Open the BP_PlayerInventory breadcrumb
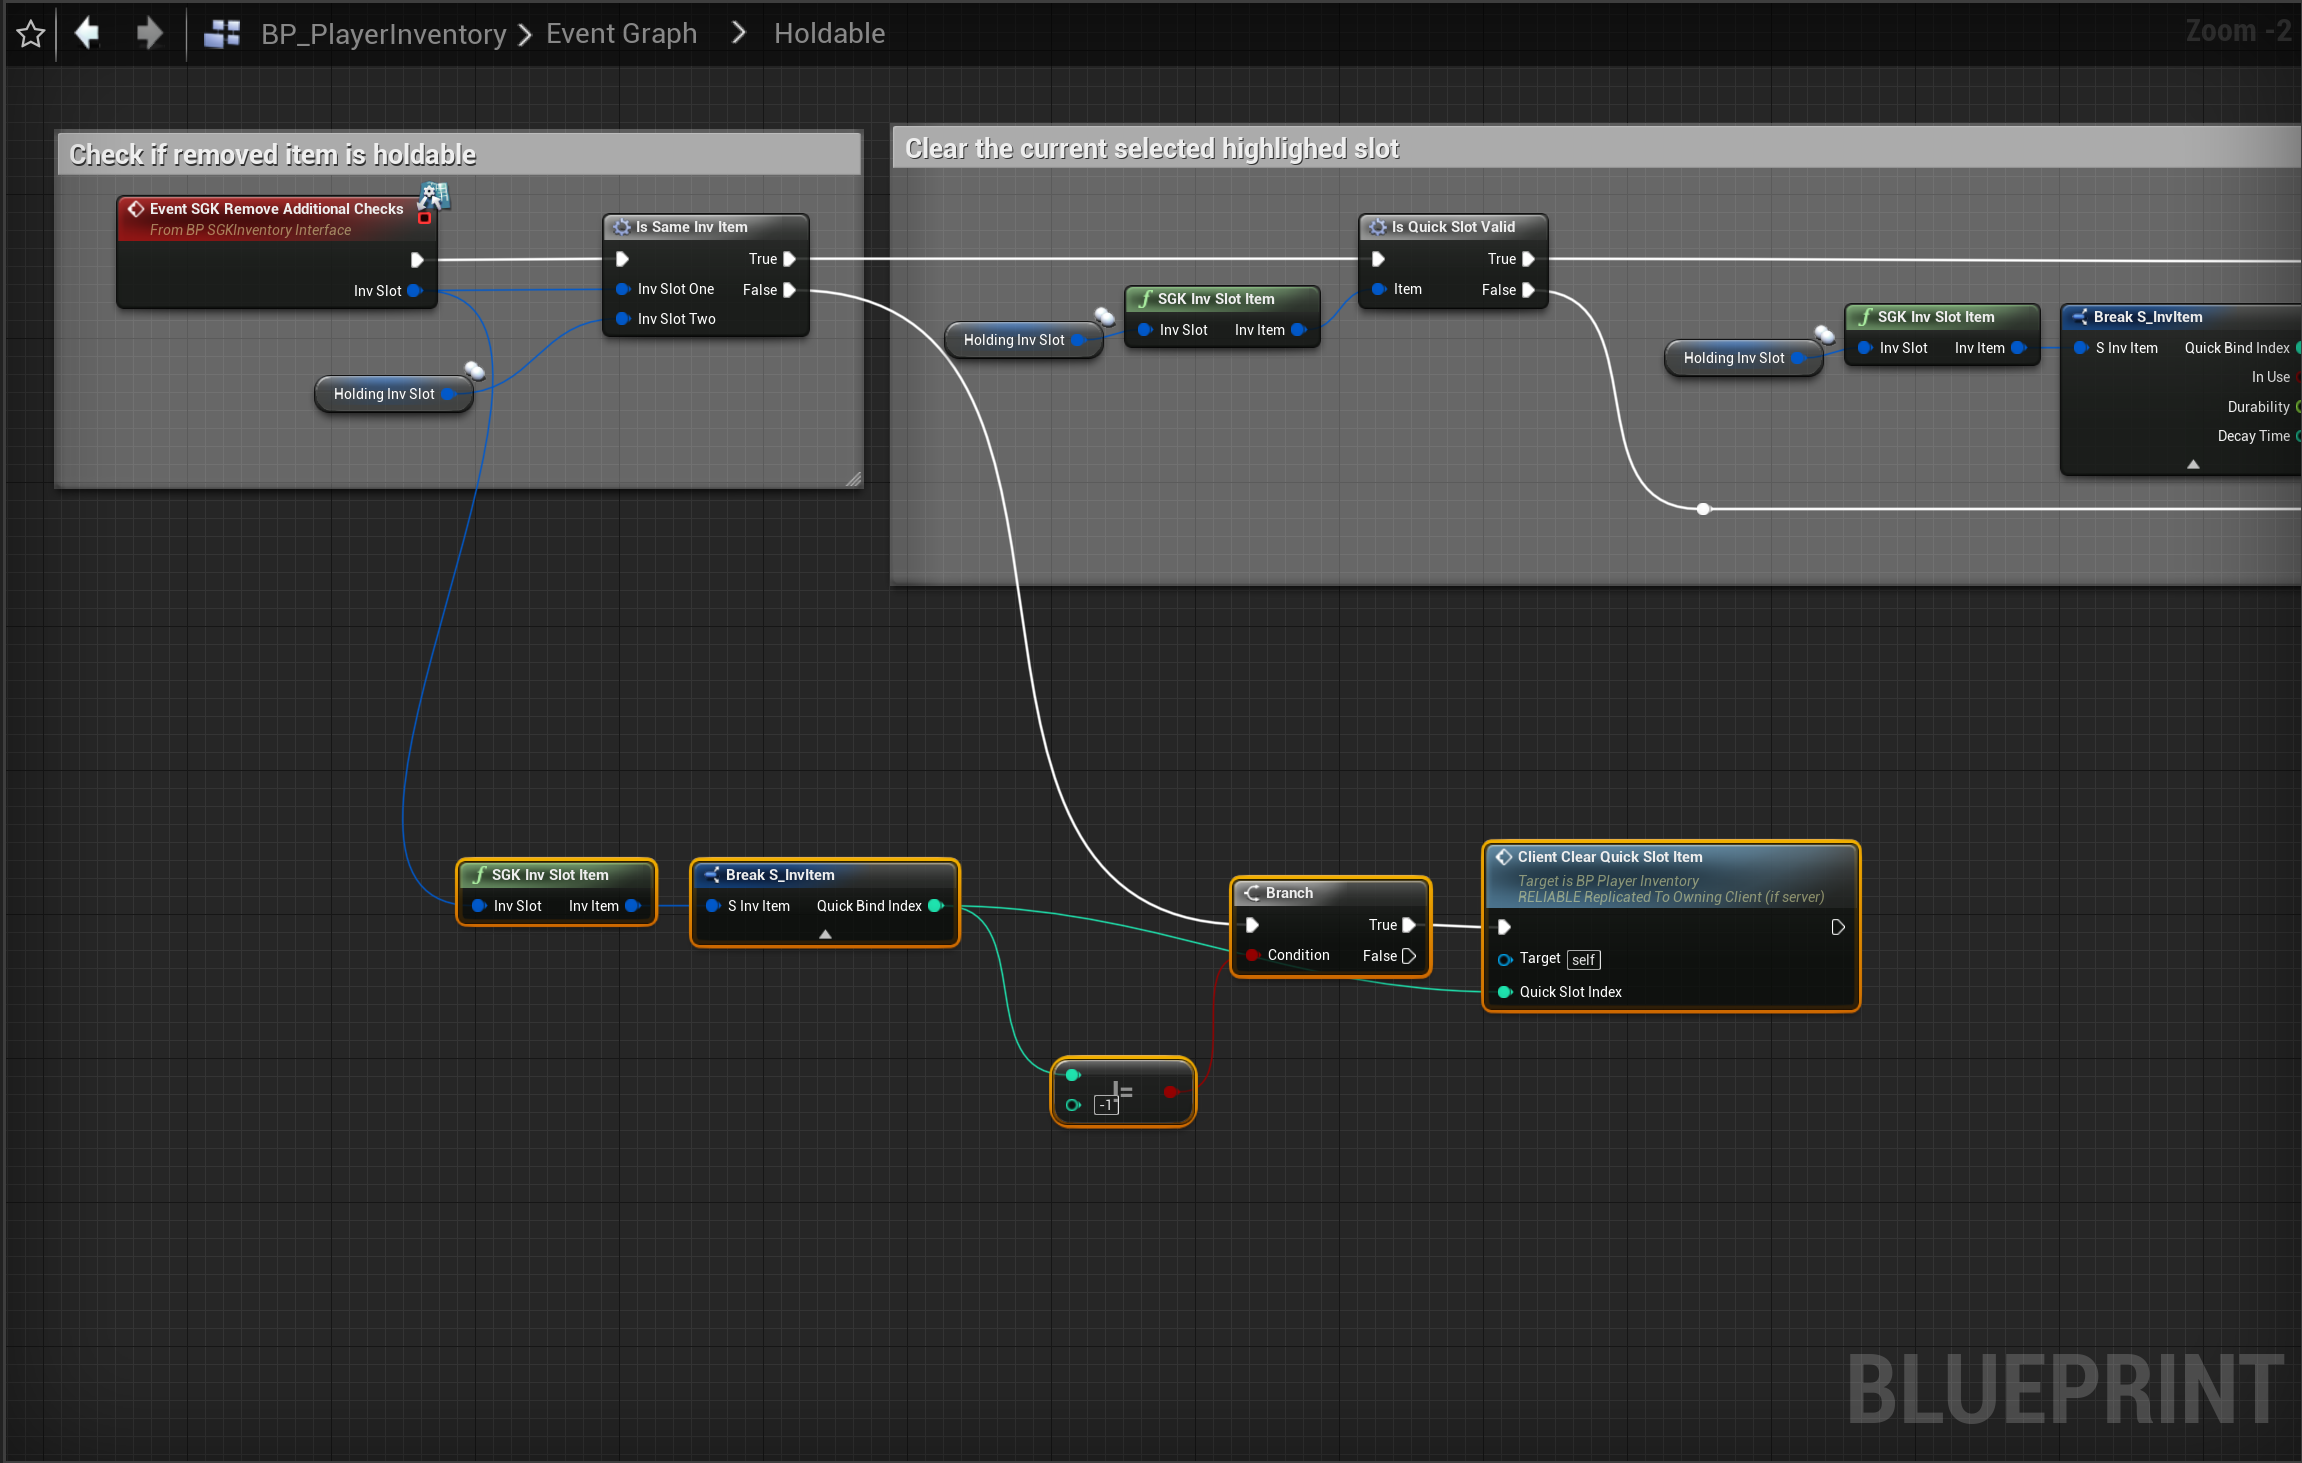 click(383, 34)
